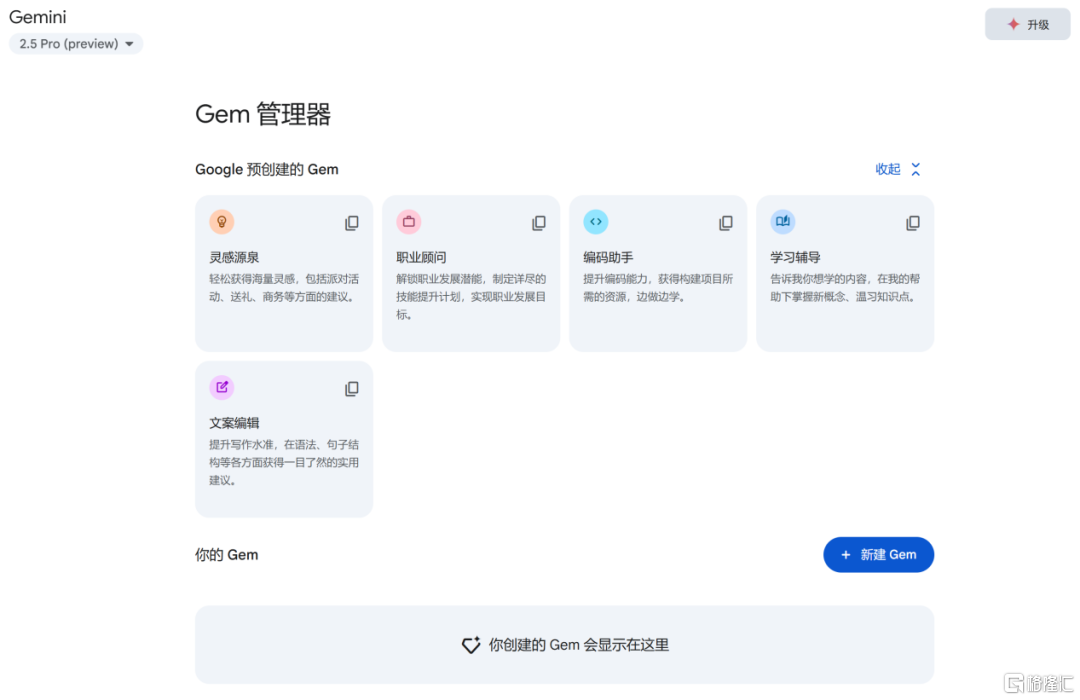Click the 编码助手 description starting 提升编码能力

point(658,288)
